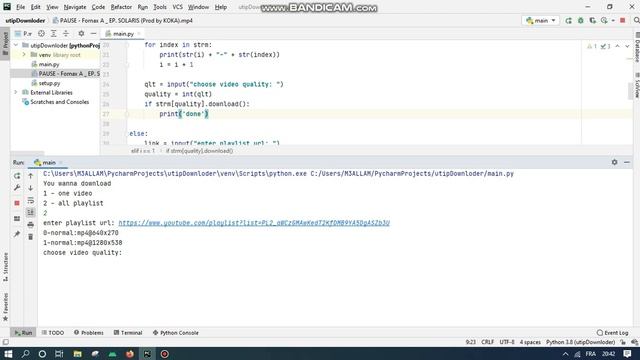The width and height of the screenshot is (640, 360).
Task: Select setup.py in the project tree
Action: [49, 83]
